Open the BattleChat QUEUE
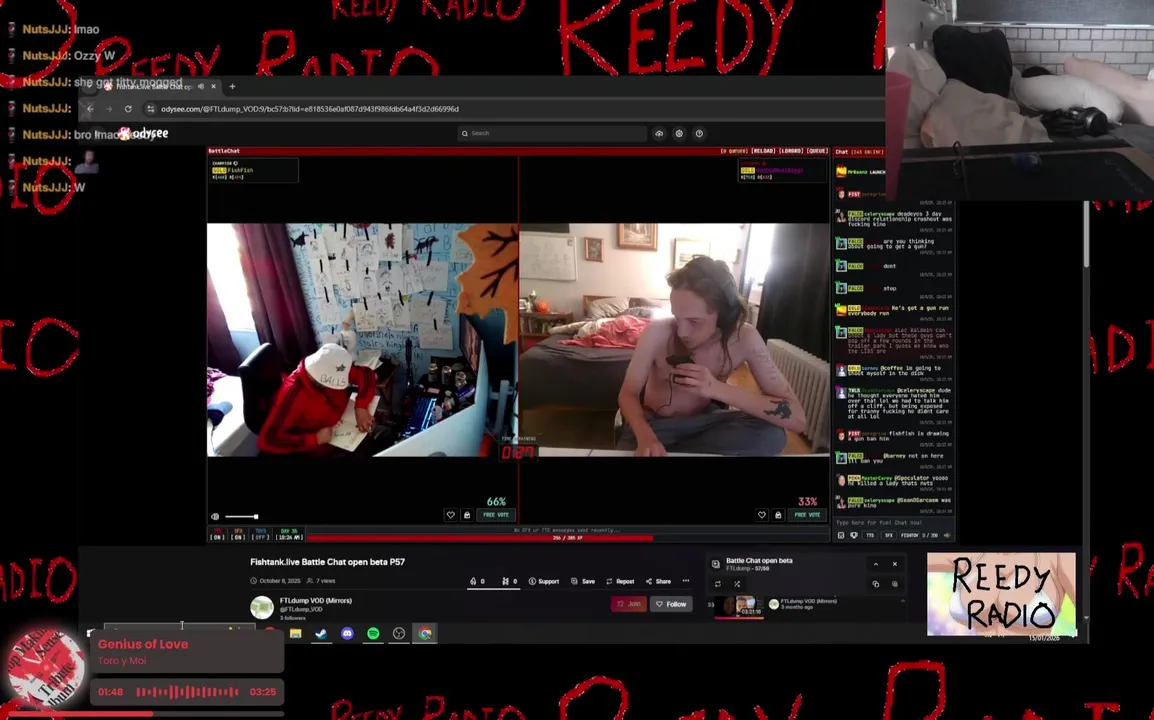Screen dimensions: 1154x720 [817, 151]
